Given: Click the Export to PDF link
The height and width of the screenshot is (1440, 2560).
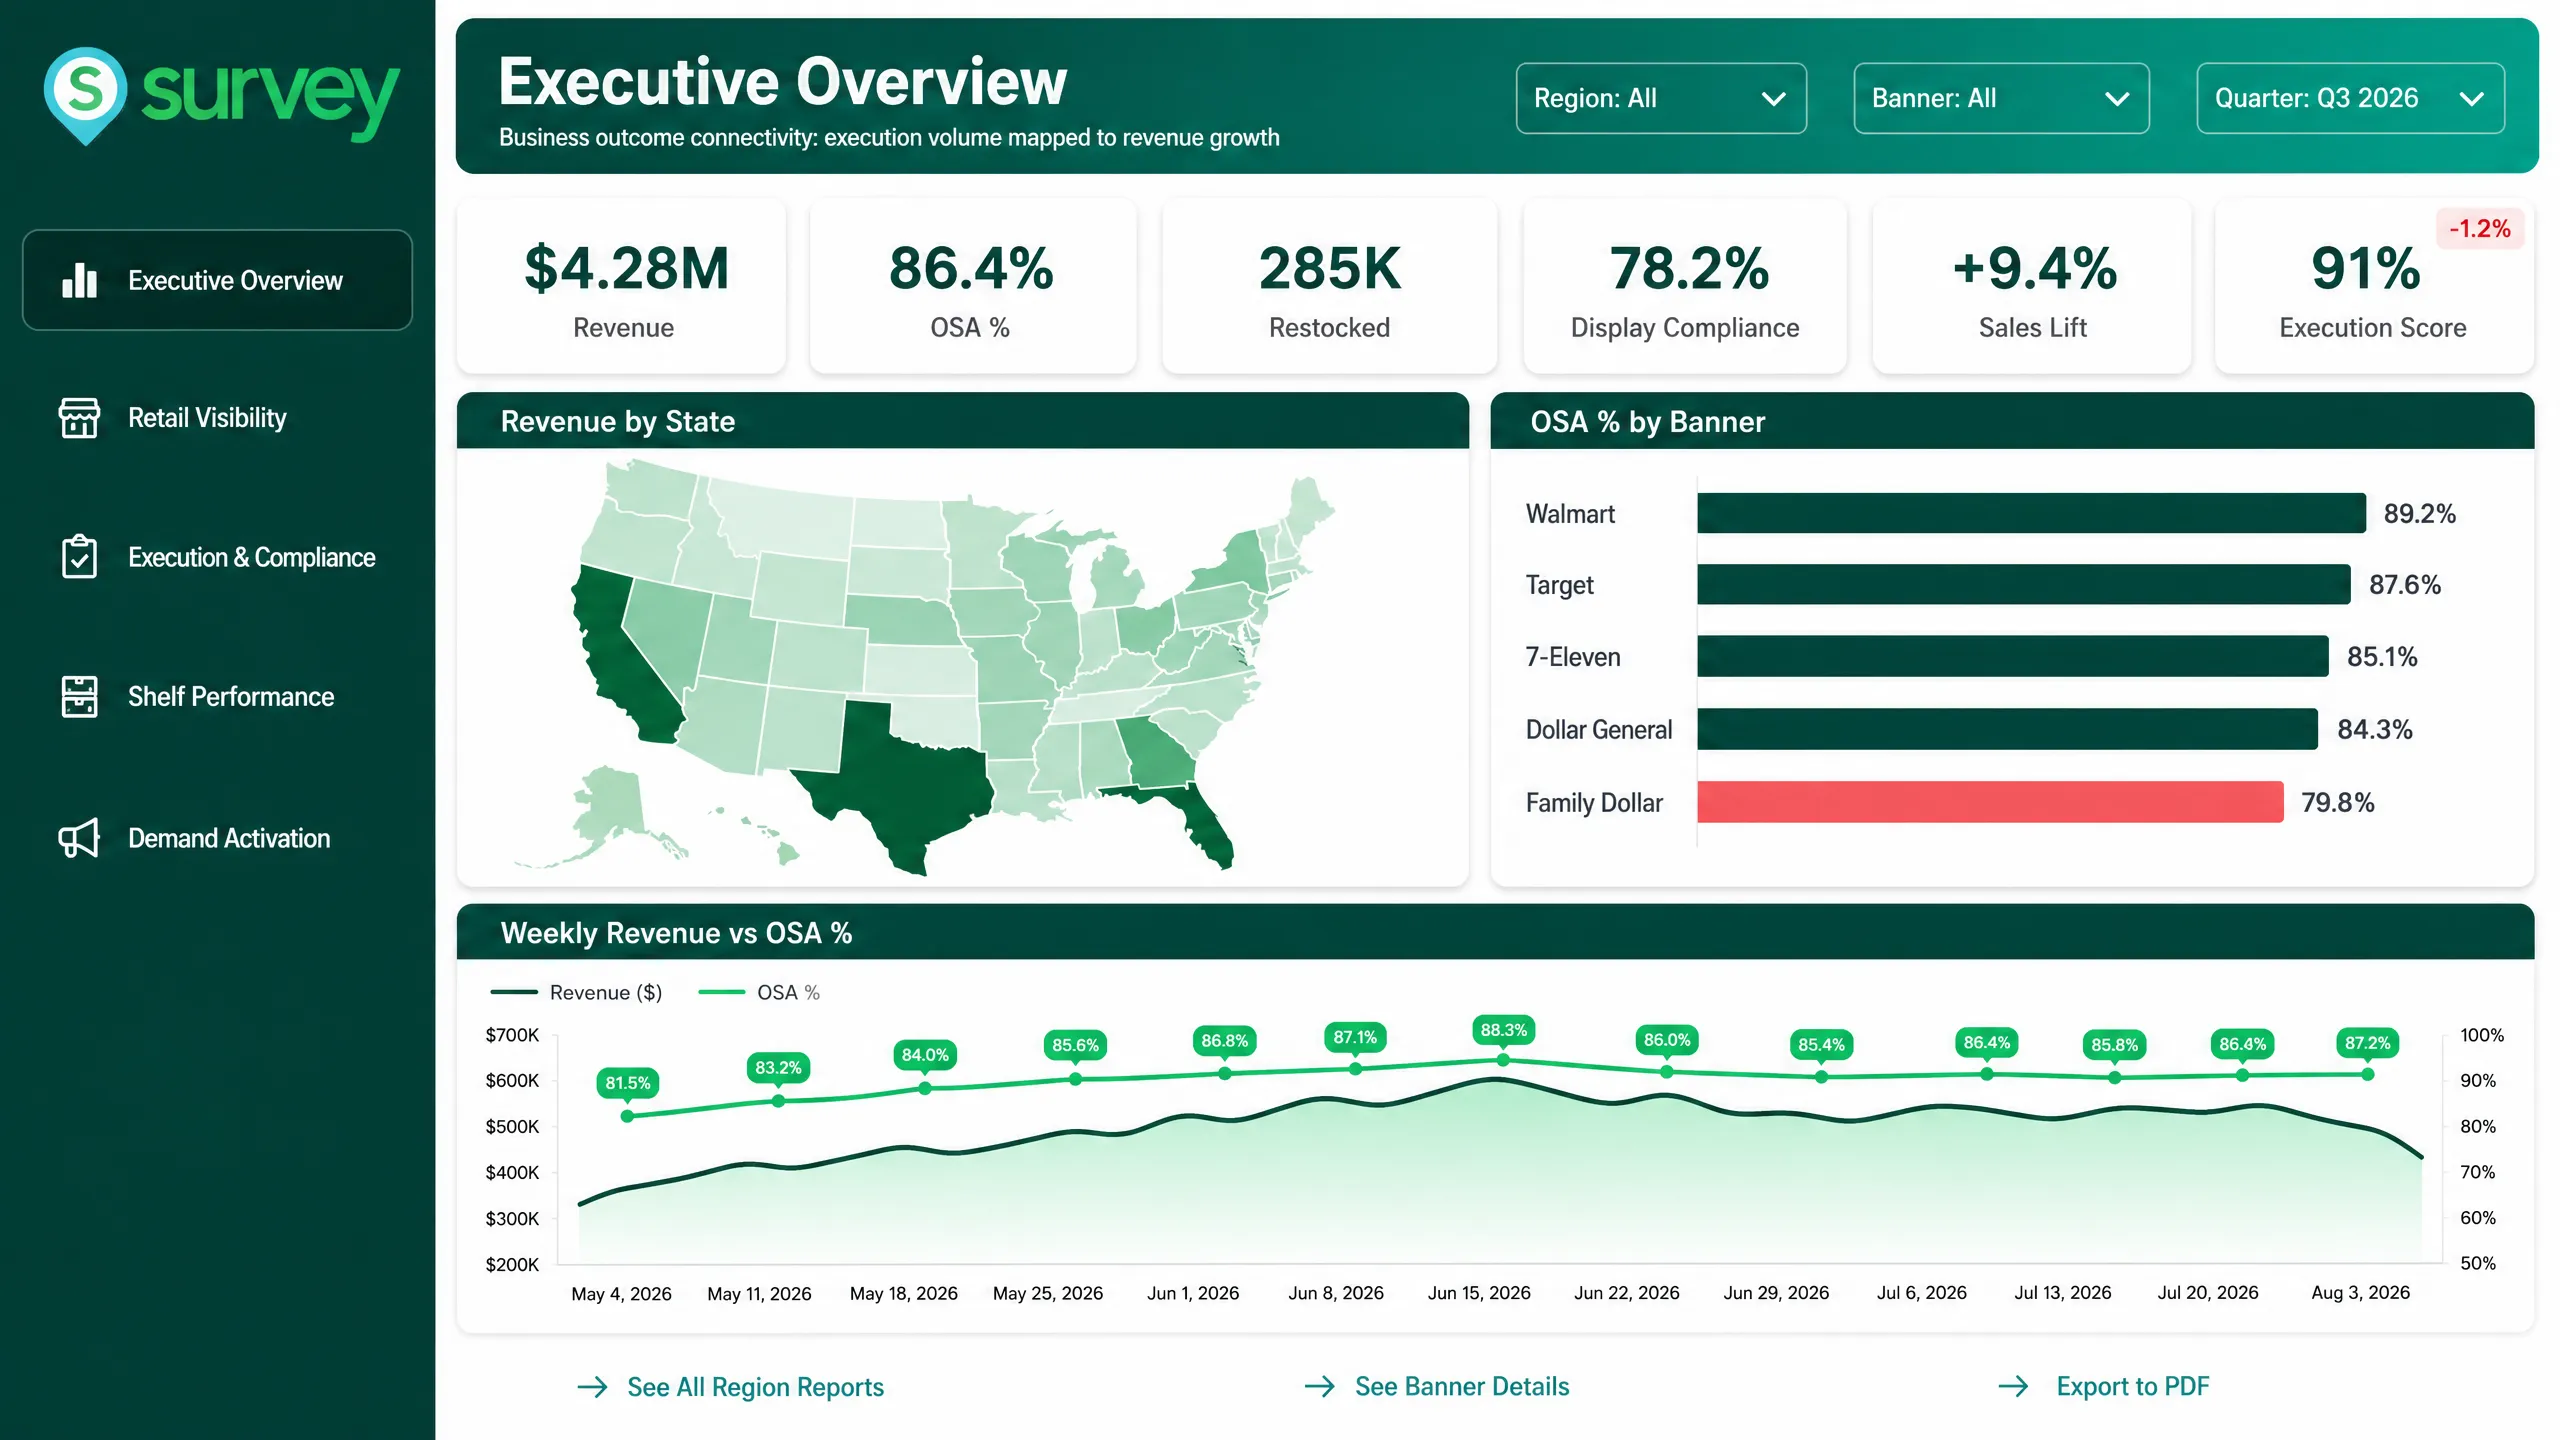Looking at the screenshot, I should 2133,1386.
